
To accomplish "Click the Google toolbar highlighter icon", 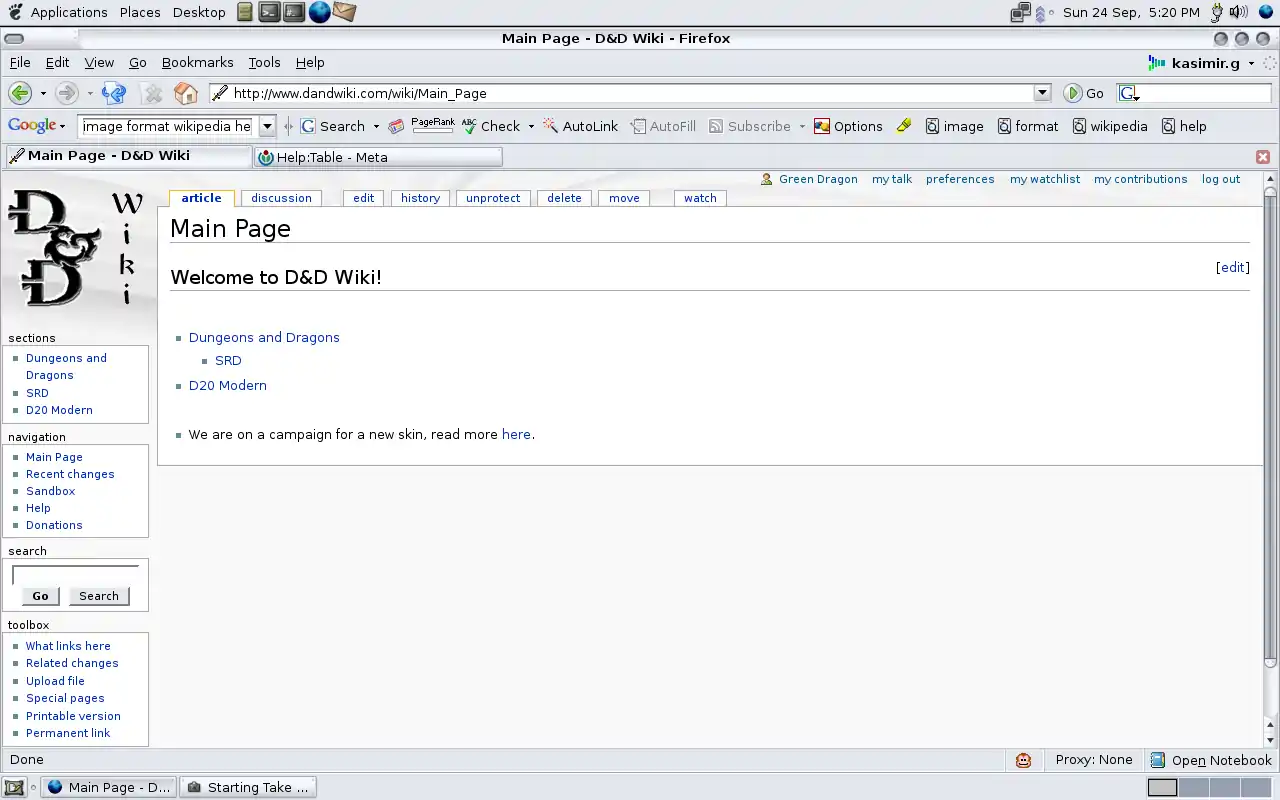I will (x=904, y=126).
